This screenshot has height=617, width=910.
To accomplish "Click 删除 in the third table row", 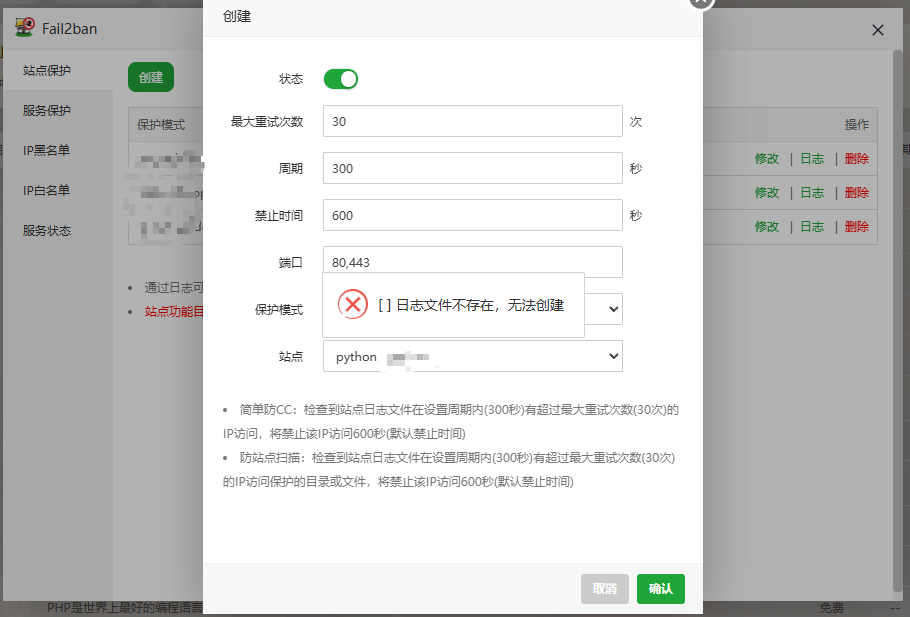I will pyautogui.click(x=857, y=226).
